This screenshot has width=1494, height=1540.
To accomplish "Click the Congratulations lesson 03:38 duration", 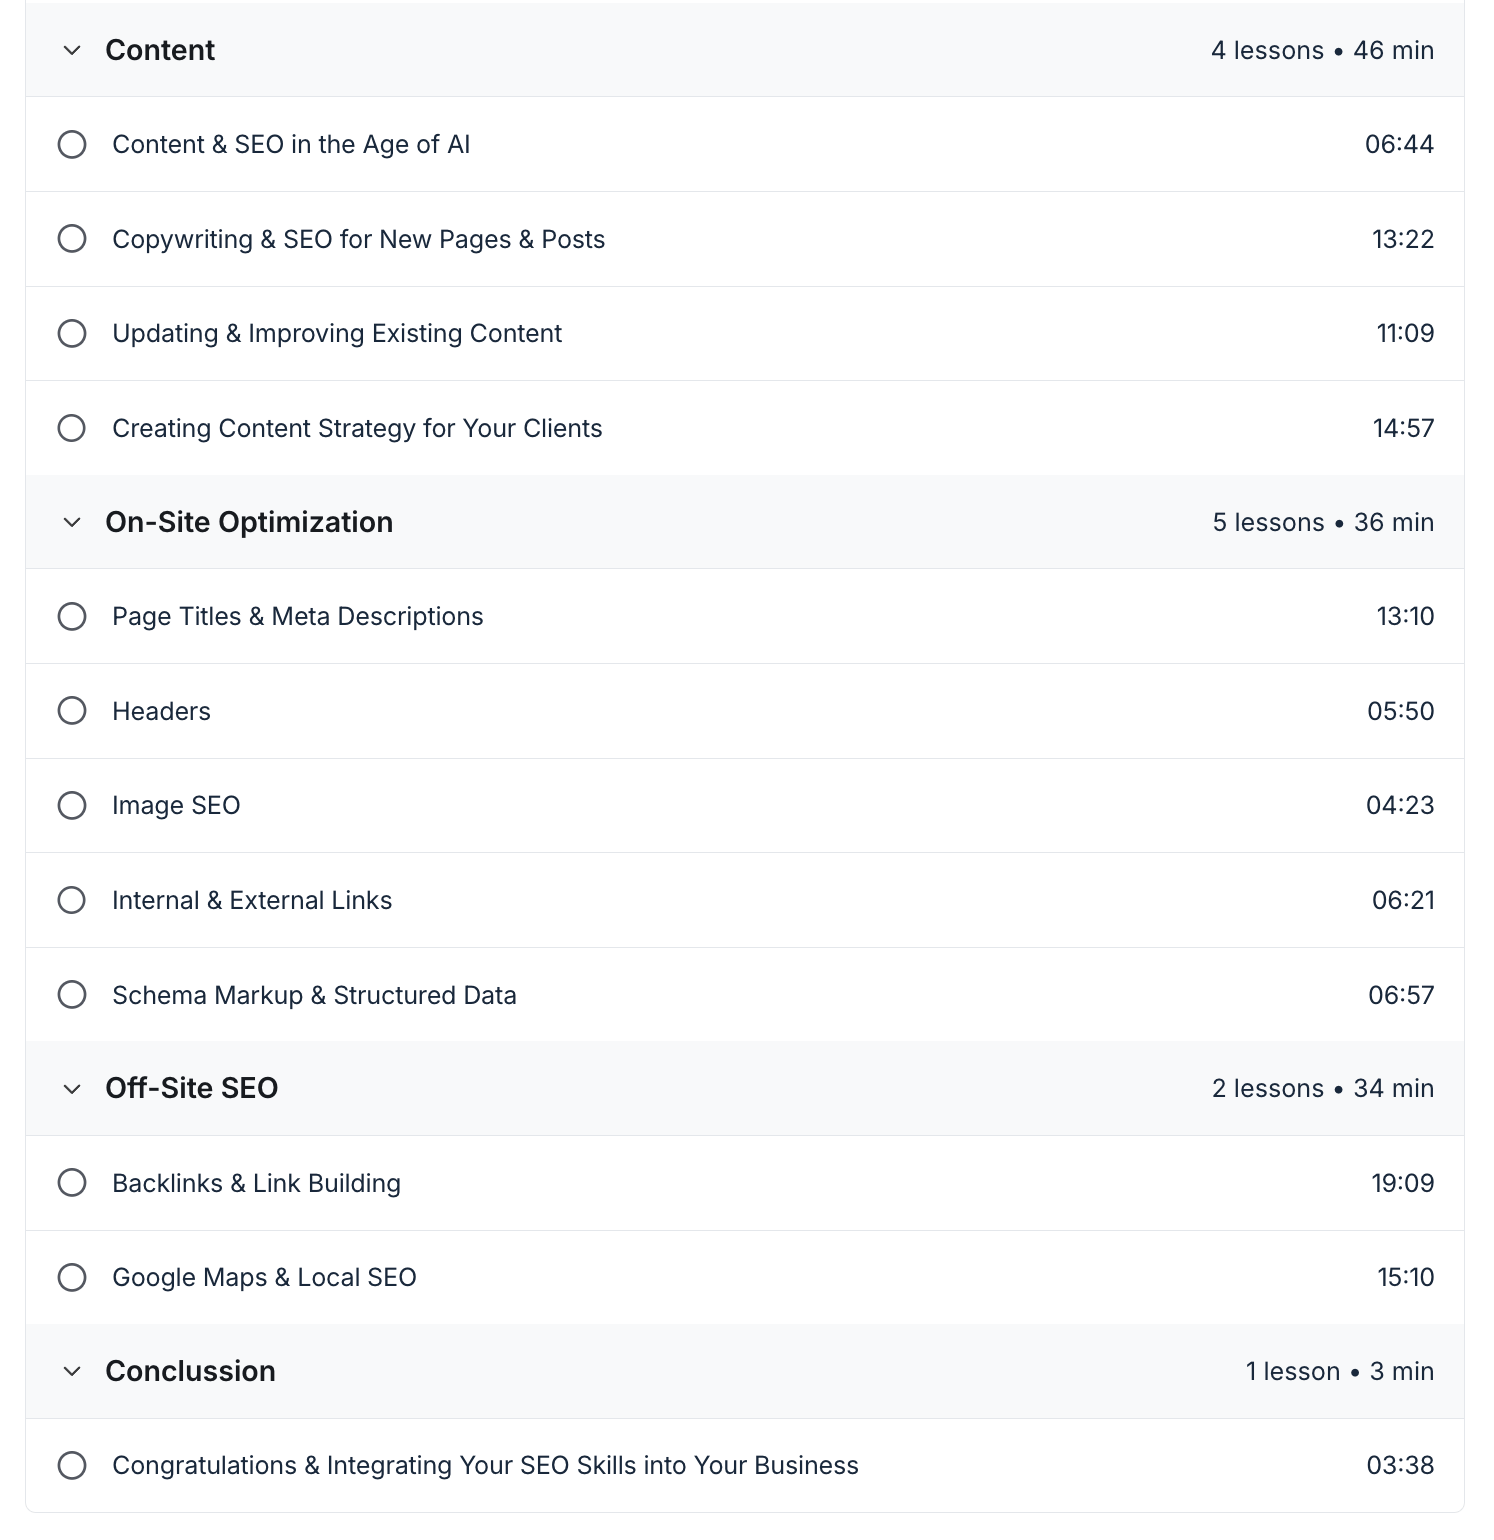I will pyautogui.click(x=1400, y=1465).
